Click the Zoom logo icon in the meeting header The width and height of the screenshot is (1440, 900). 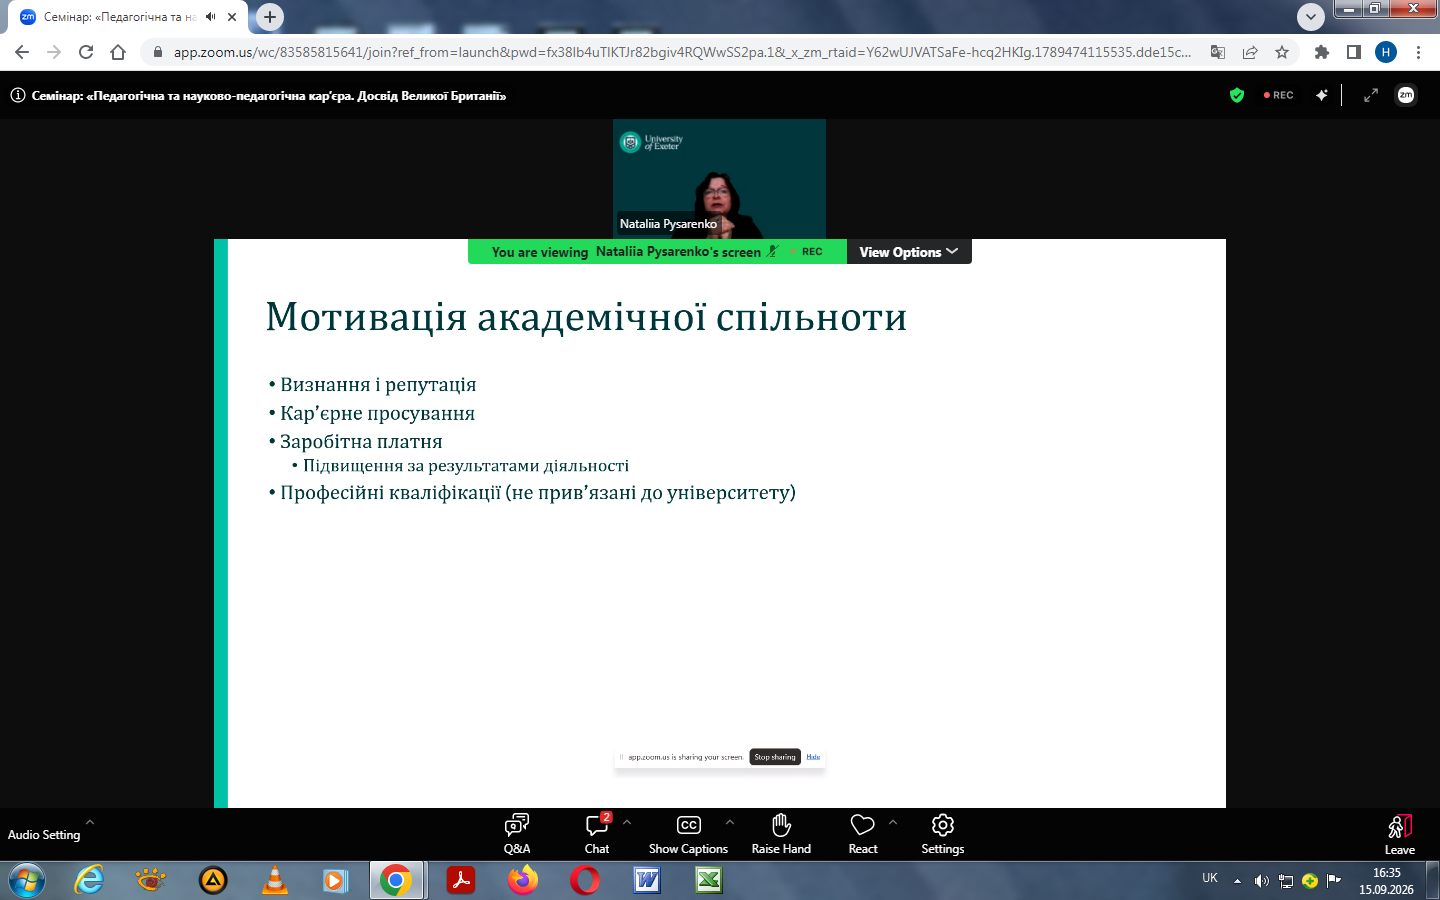tap(1406, 95)
